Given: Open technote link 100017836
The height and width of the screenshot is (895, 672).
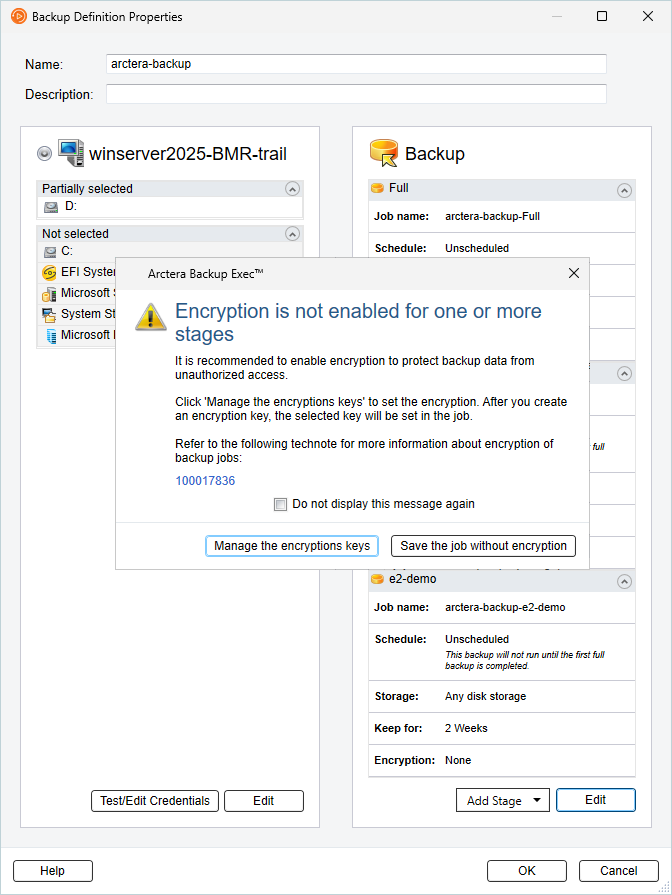Looking at the screenshot, I should 205,481.
